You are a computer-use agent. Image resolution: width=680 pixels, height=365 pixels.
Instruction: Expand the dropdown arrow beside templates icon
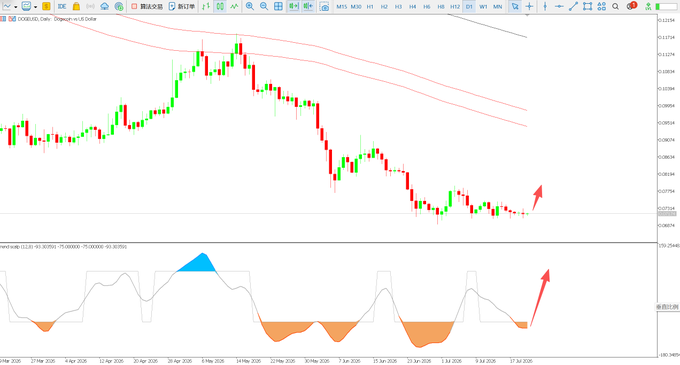pyautogui.click(x=35, y=7)
